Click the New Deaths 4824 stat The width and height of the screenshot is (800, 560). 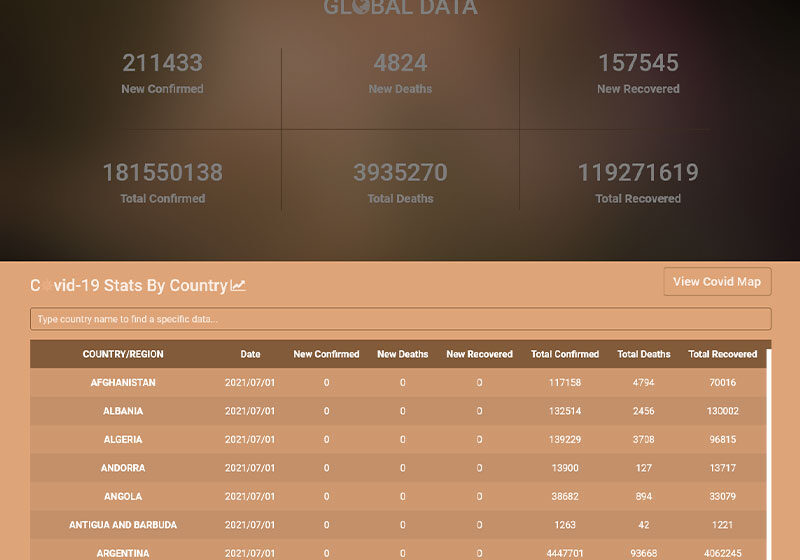point(400,63)
